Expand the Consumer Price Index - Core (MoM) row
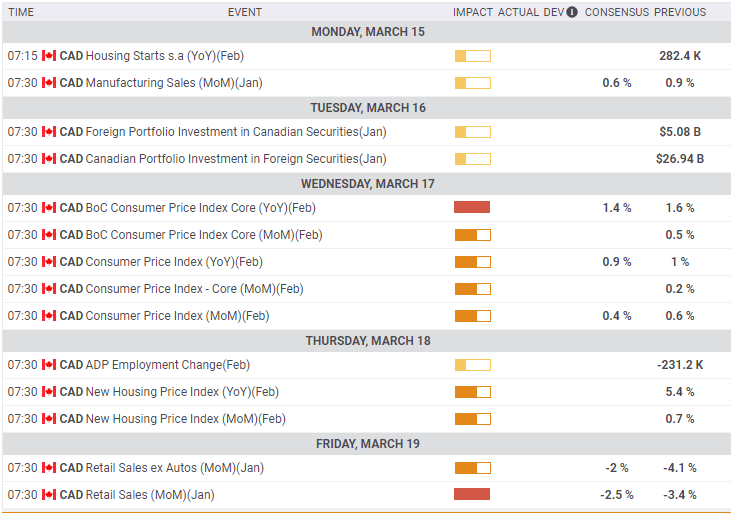 coord(195,289)
